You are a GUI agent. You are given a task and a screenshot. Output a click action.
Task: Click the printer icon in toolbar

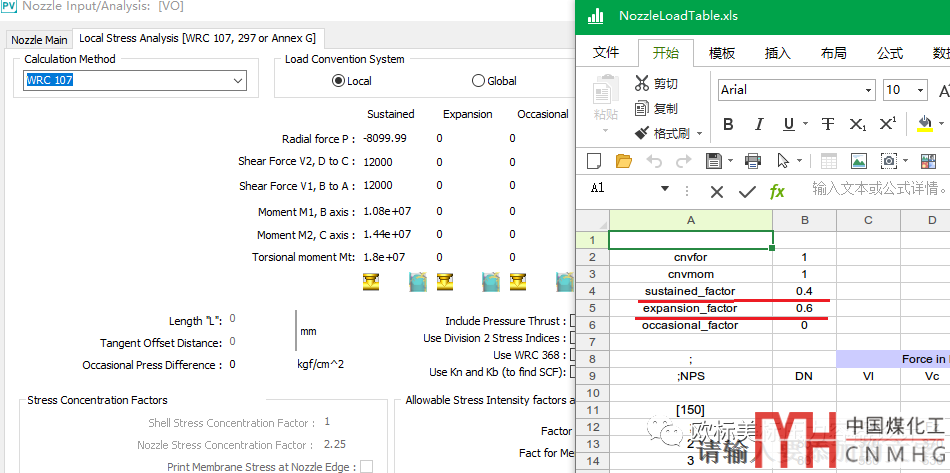(x=753, y=160)
